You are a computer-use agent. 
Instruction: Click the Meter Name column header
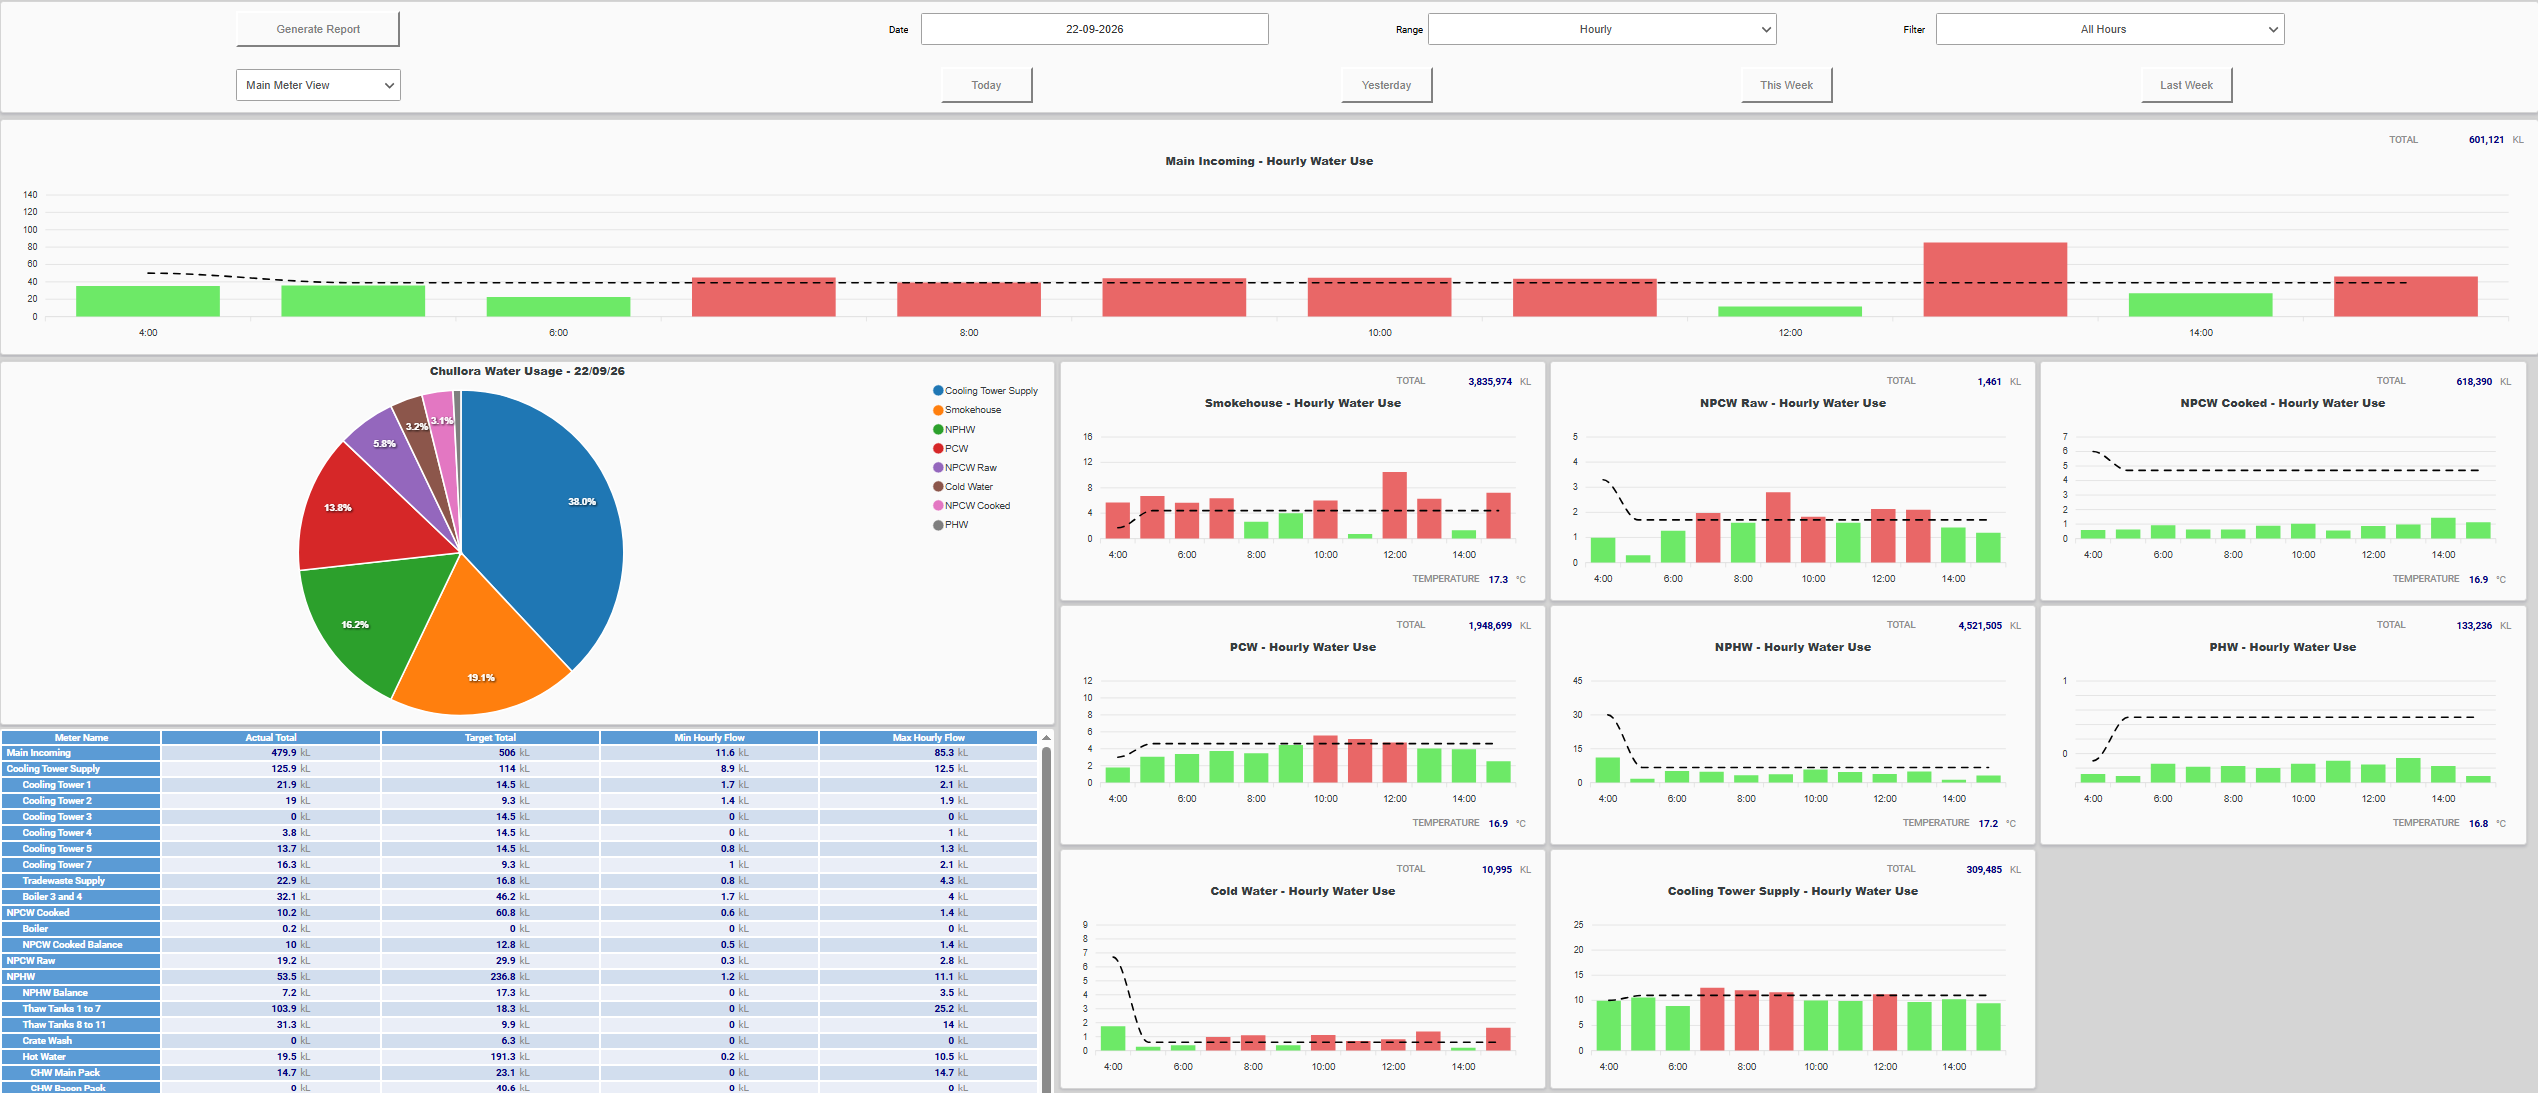(x=81, y=738)
